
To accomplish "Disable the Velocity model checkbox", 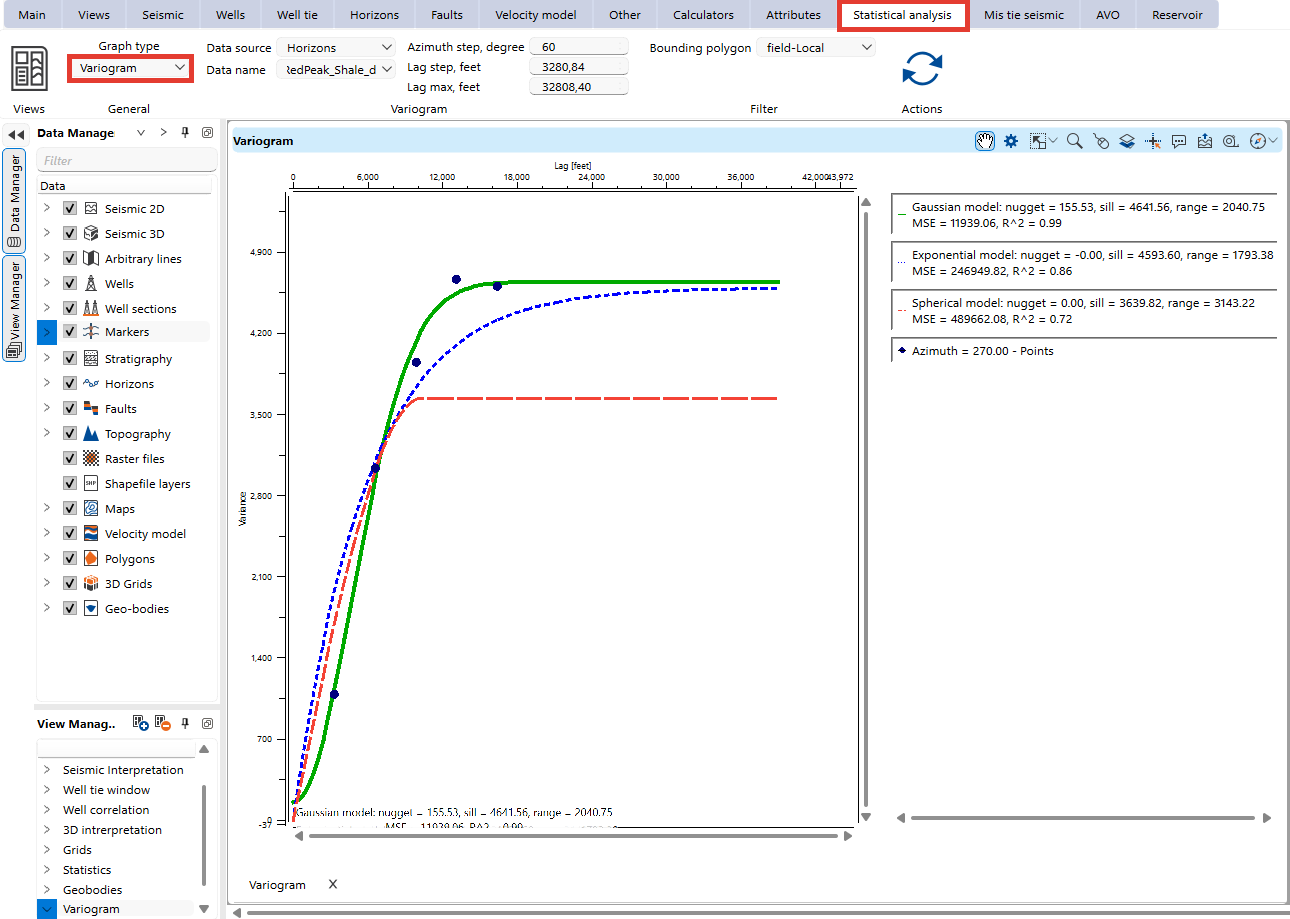I will pos(70,534).
